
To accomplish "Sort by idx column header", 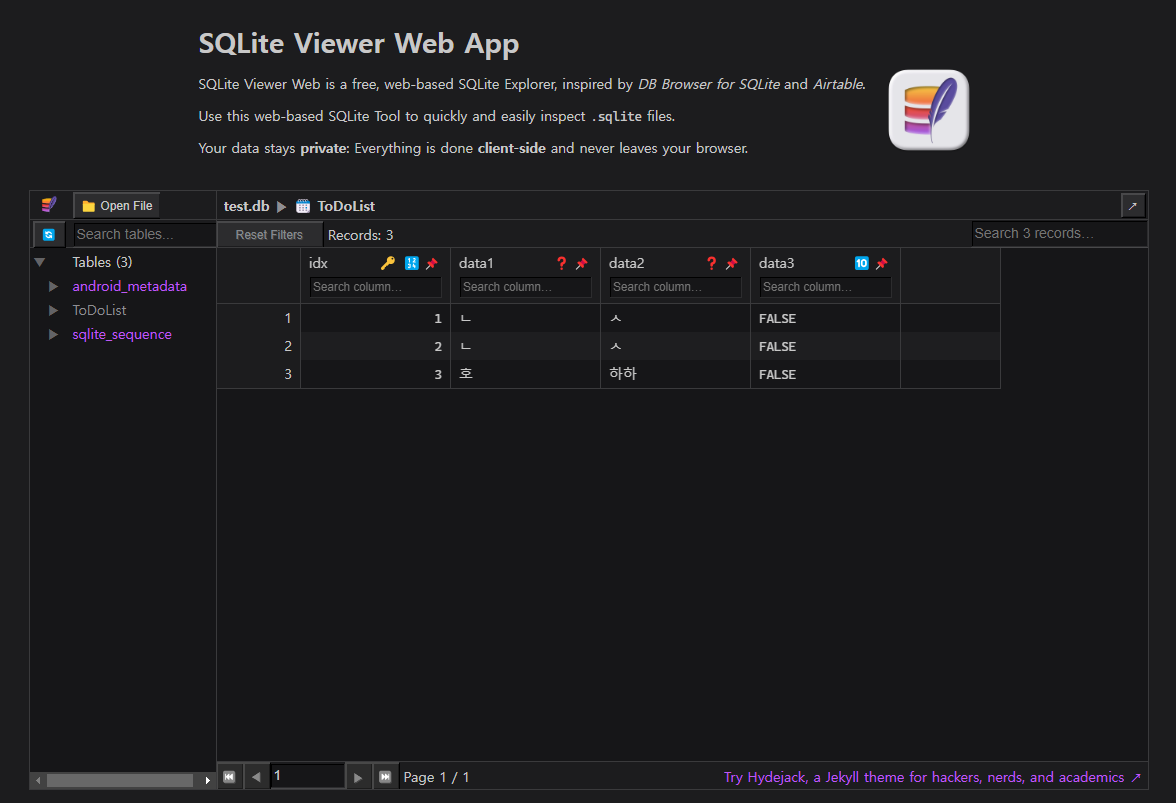I will (318, 263).
